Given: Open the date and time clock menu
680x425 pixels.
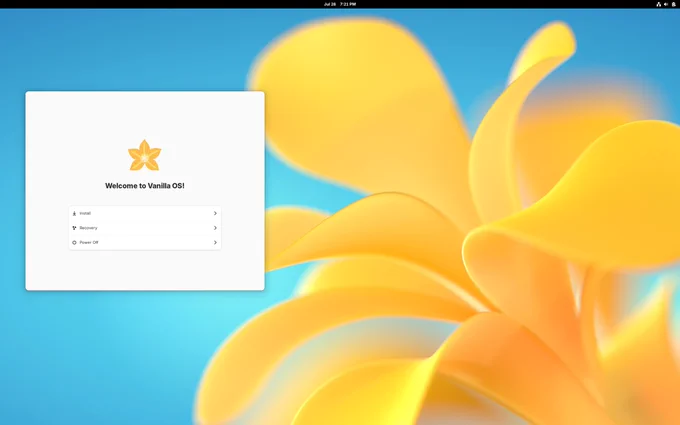Looking at the screenshot, I should click(340, 4).
